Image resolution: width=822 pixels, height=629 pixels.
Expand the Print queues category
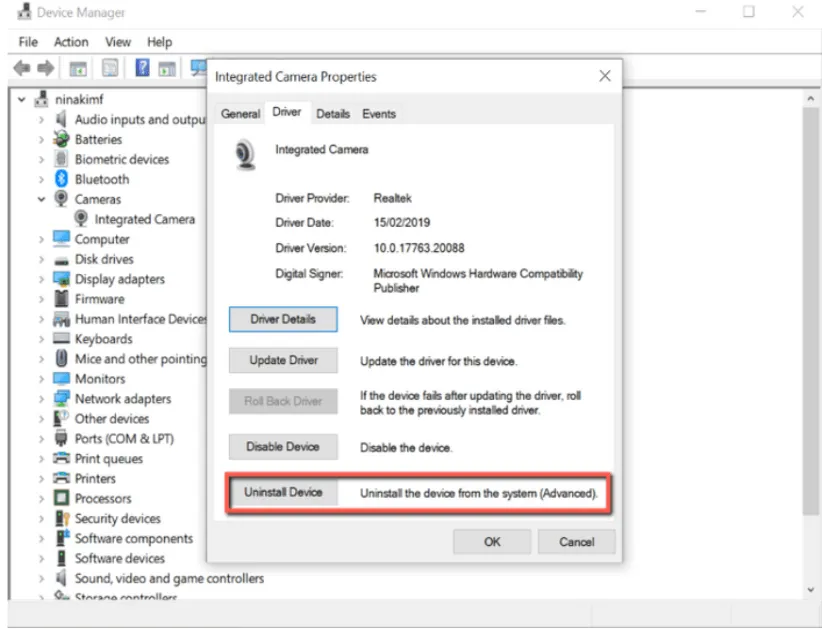pyautogui.click(x=41, y=459)
